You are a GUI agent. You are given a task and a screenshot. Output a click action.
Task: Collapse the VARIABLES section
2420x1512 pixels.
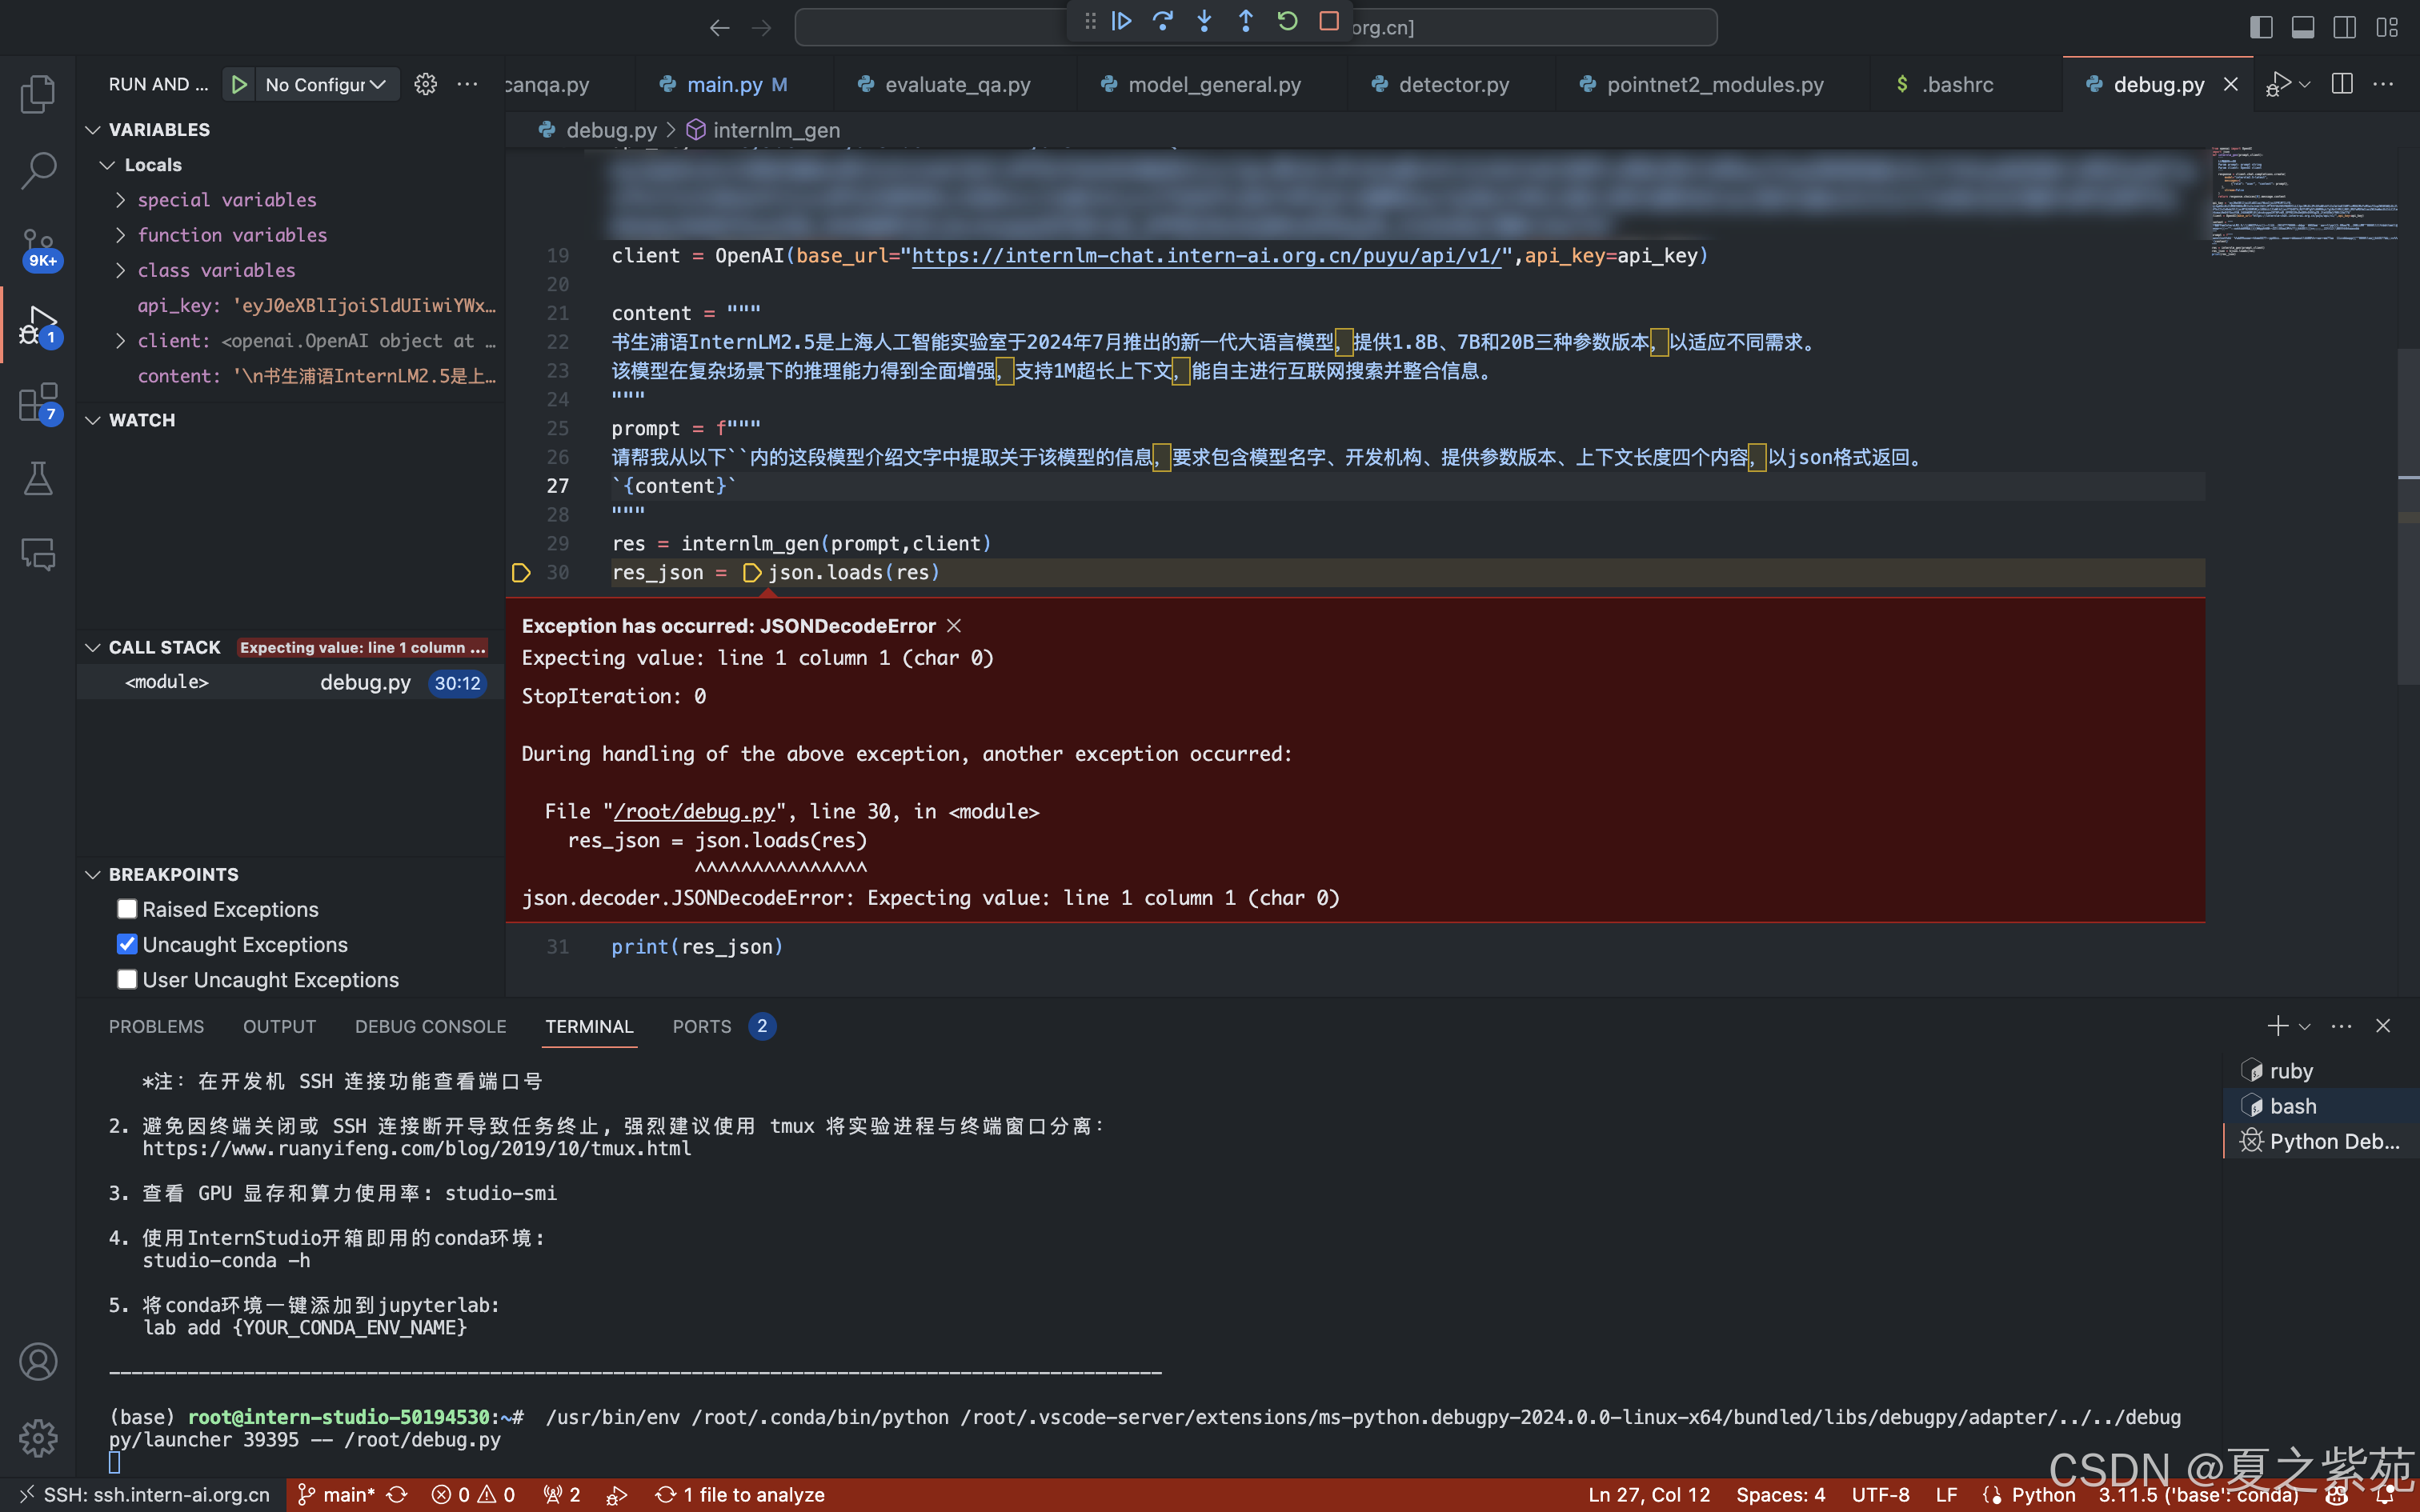93,129
